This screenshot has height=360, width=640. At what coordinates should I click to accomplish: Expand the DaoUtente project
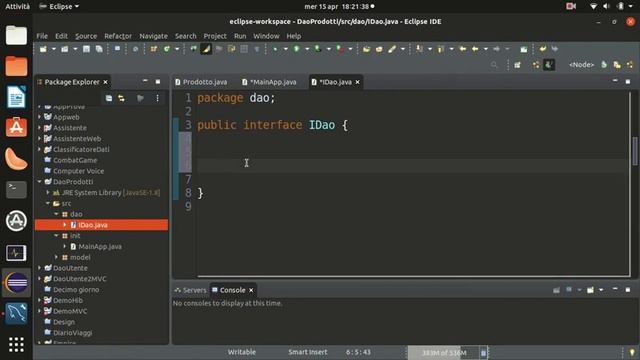point(40,268)
